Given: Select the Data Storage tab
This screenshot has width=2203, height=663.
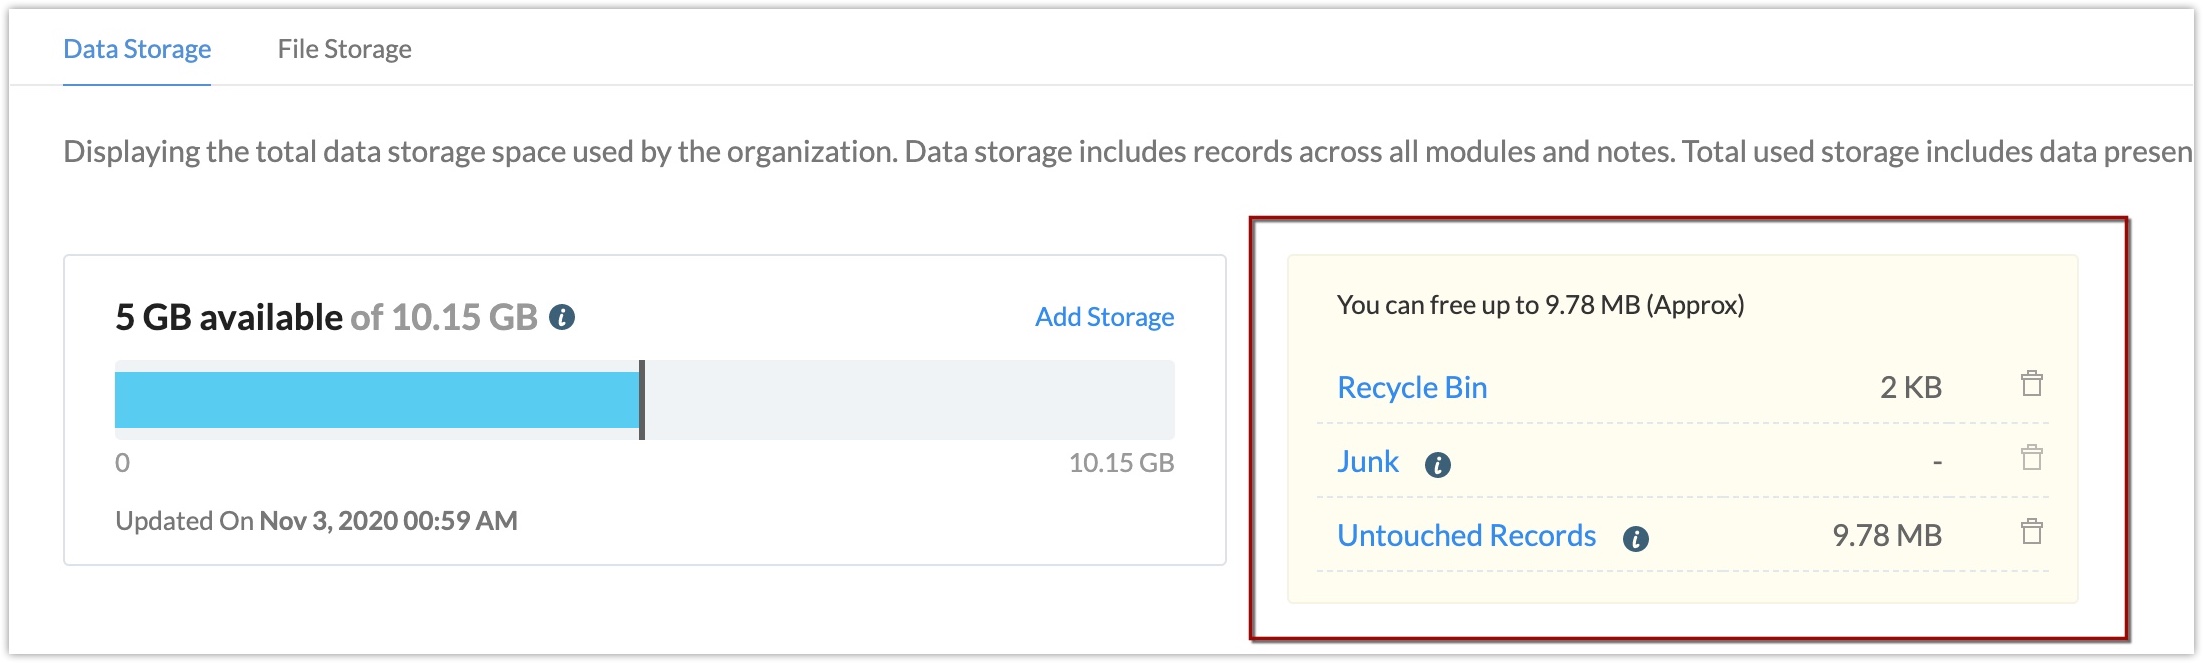Looking at the screenshot, I should click(x=137, y=48).
